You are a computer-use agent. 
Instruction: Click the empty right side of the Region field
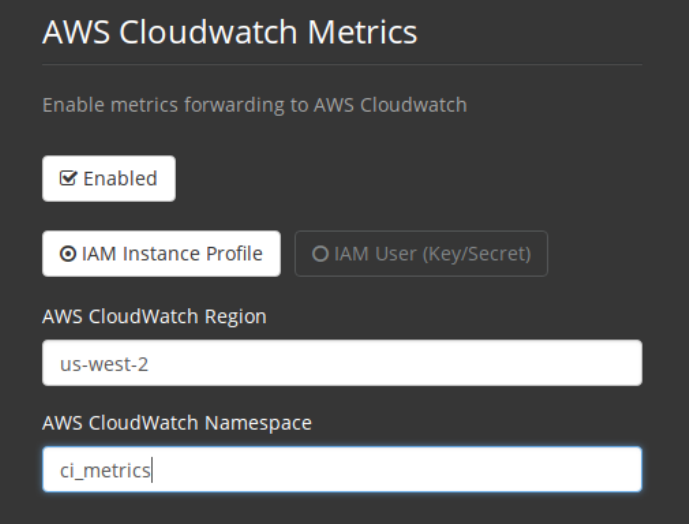click(520, 363)
